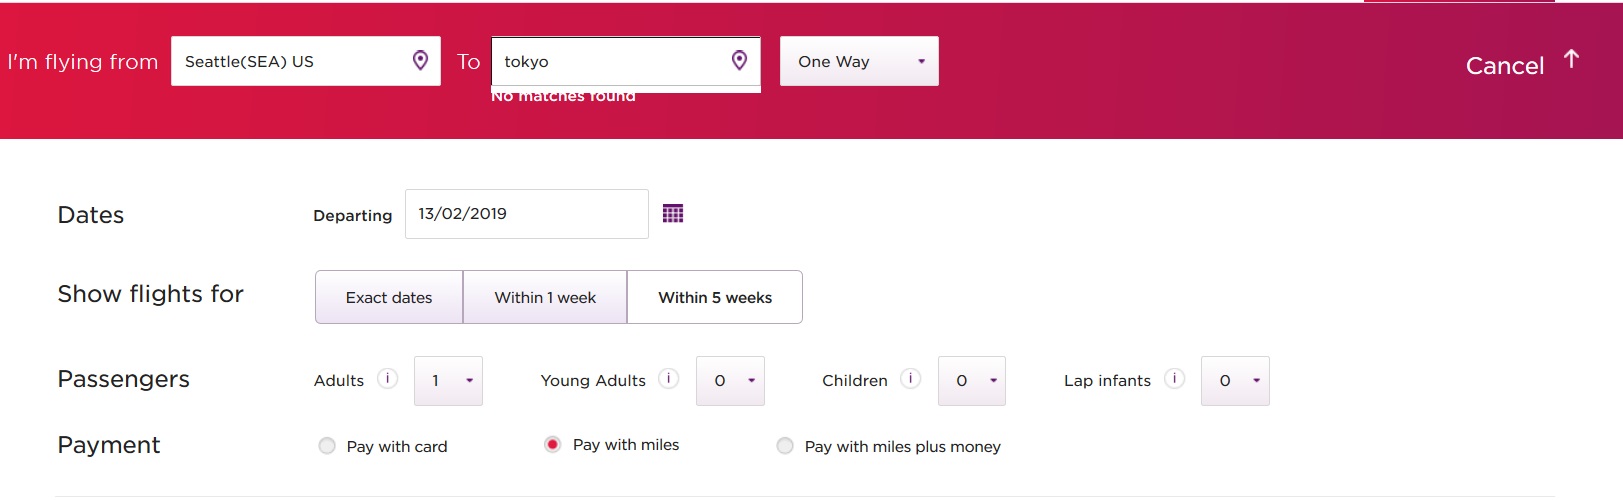
Task: Open the One Way trip type dropdown
Action: point(859,62)
